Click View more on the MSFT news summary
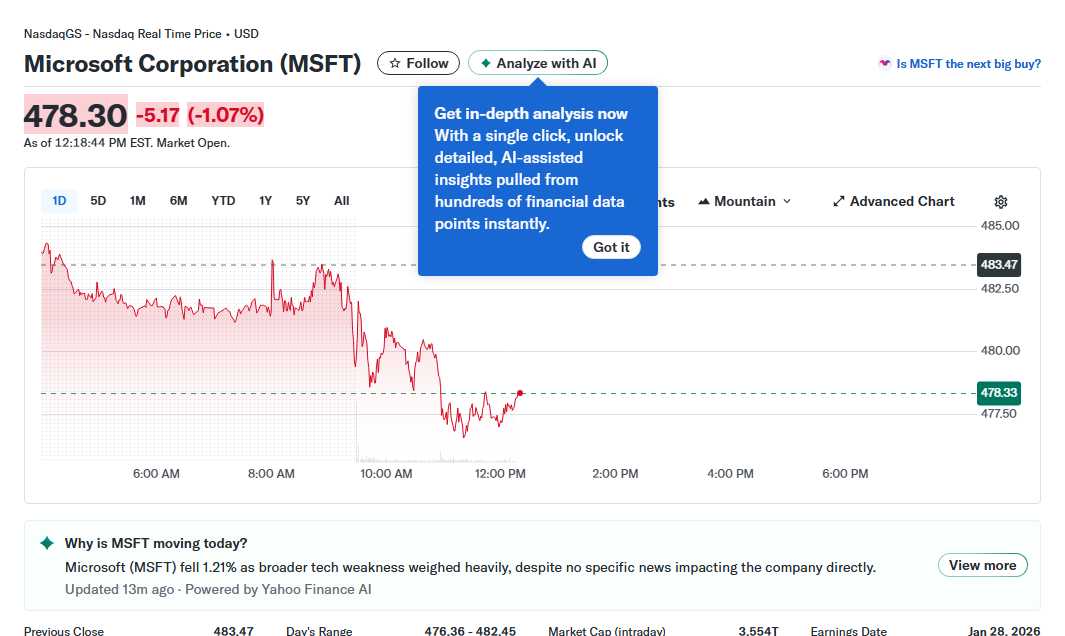Image resolution: width=1065 pixels, height=636 pixels. click(x=982, y=565)
